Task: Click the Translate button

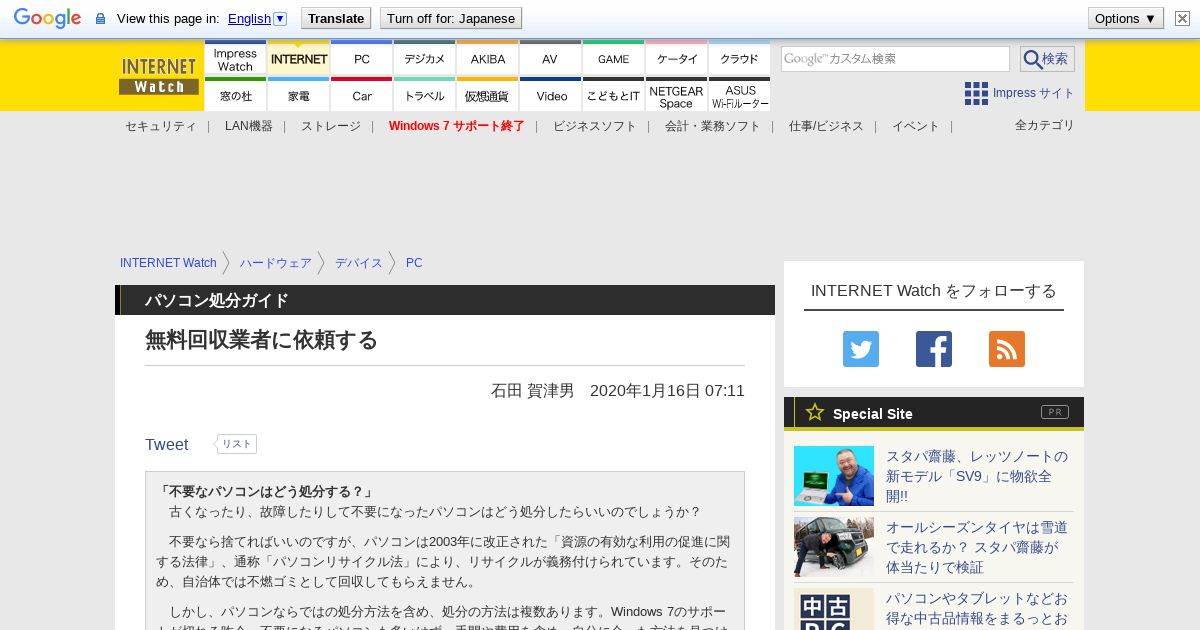Action: [336, 18]
